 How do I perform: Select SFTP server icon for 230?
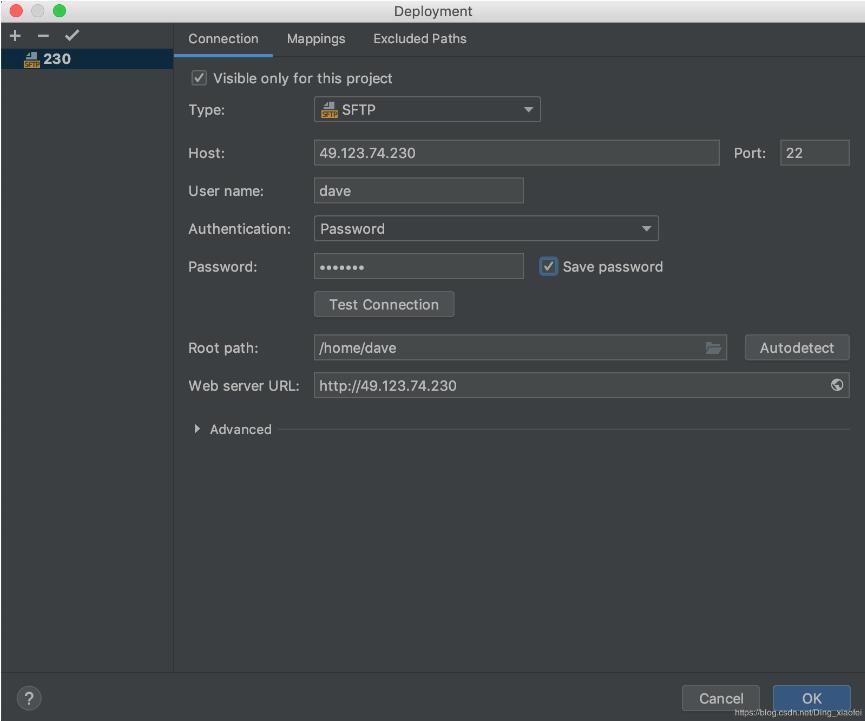point(31,59)
